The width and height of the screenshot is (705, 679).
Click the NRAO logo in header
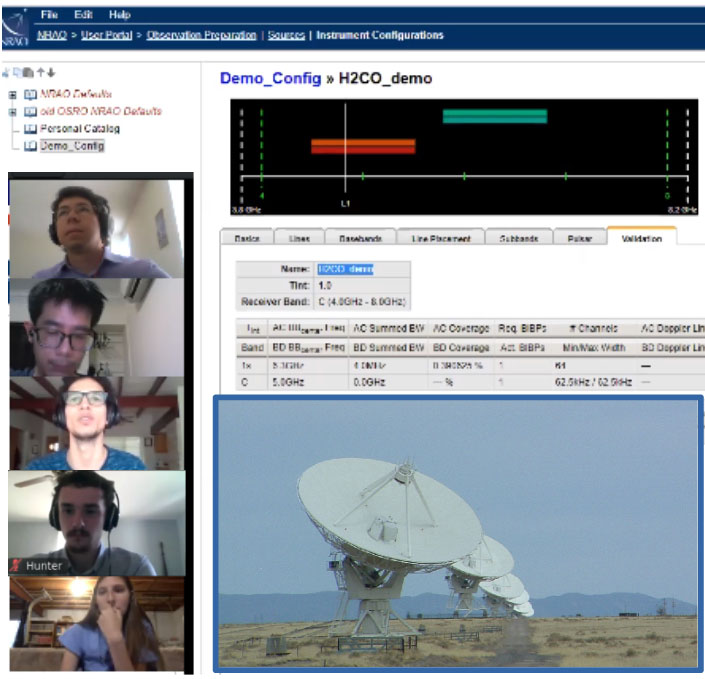pyautogui.click(x=15, y=29)
